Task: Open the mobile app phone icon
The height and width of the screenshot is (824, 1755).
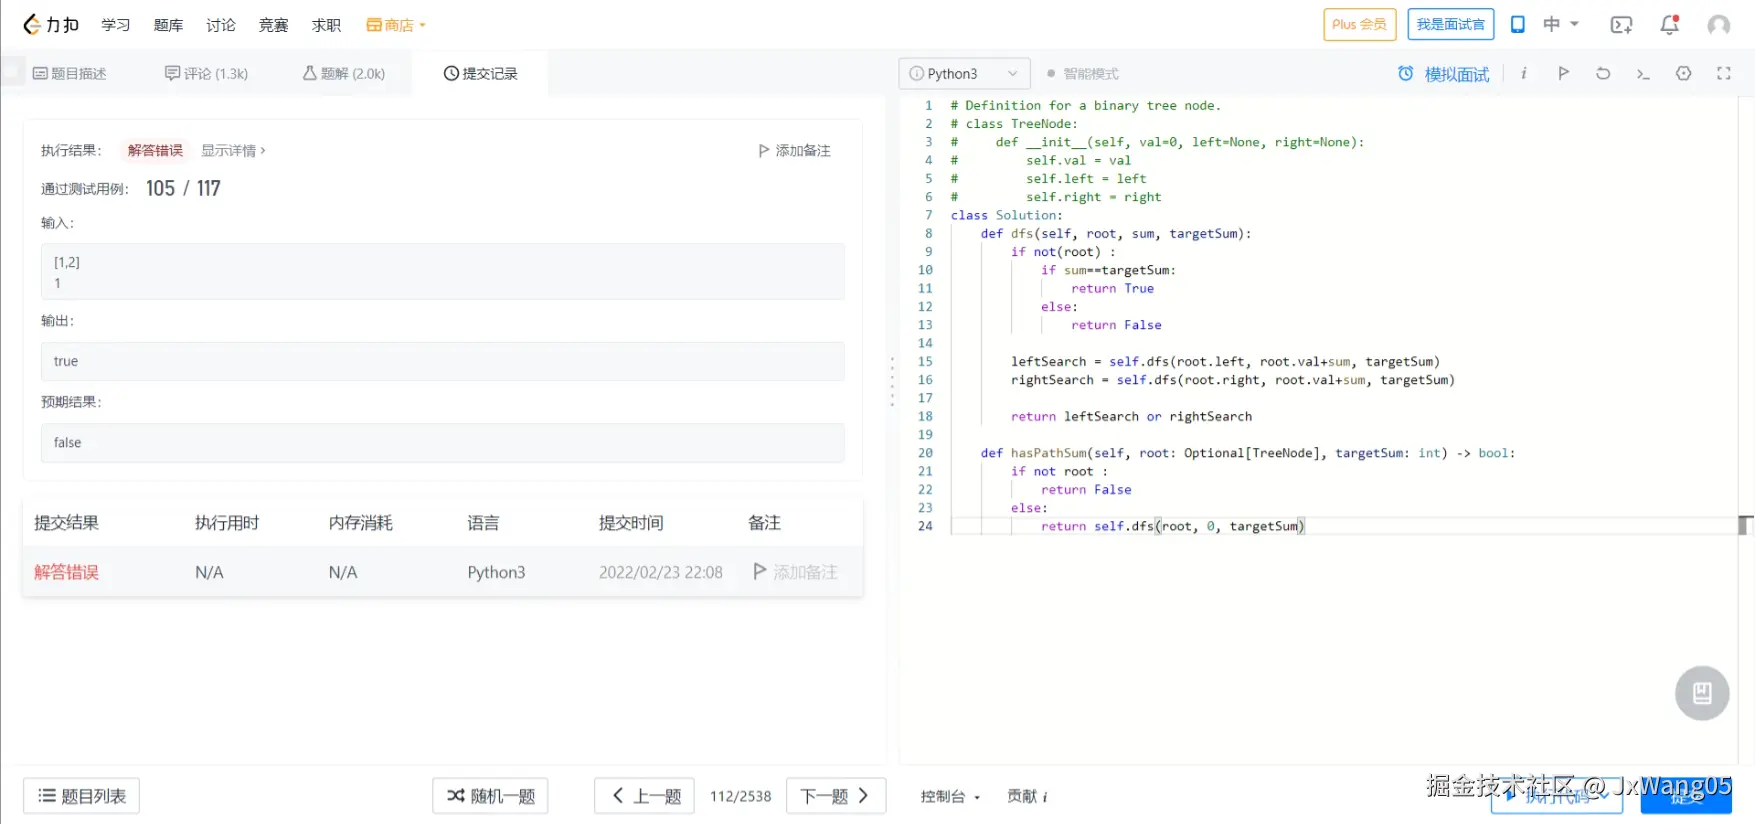Action: pyautogui.click(x=1517, y=25)
